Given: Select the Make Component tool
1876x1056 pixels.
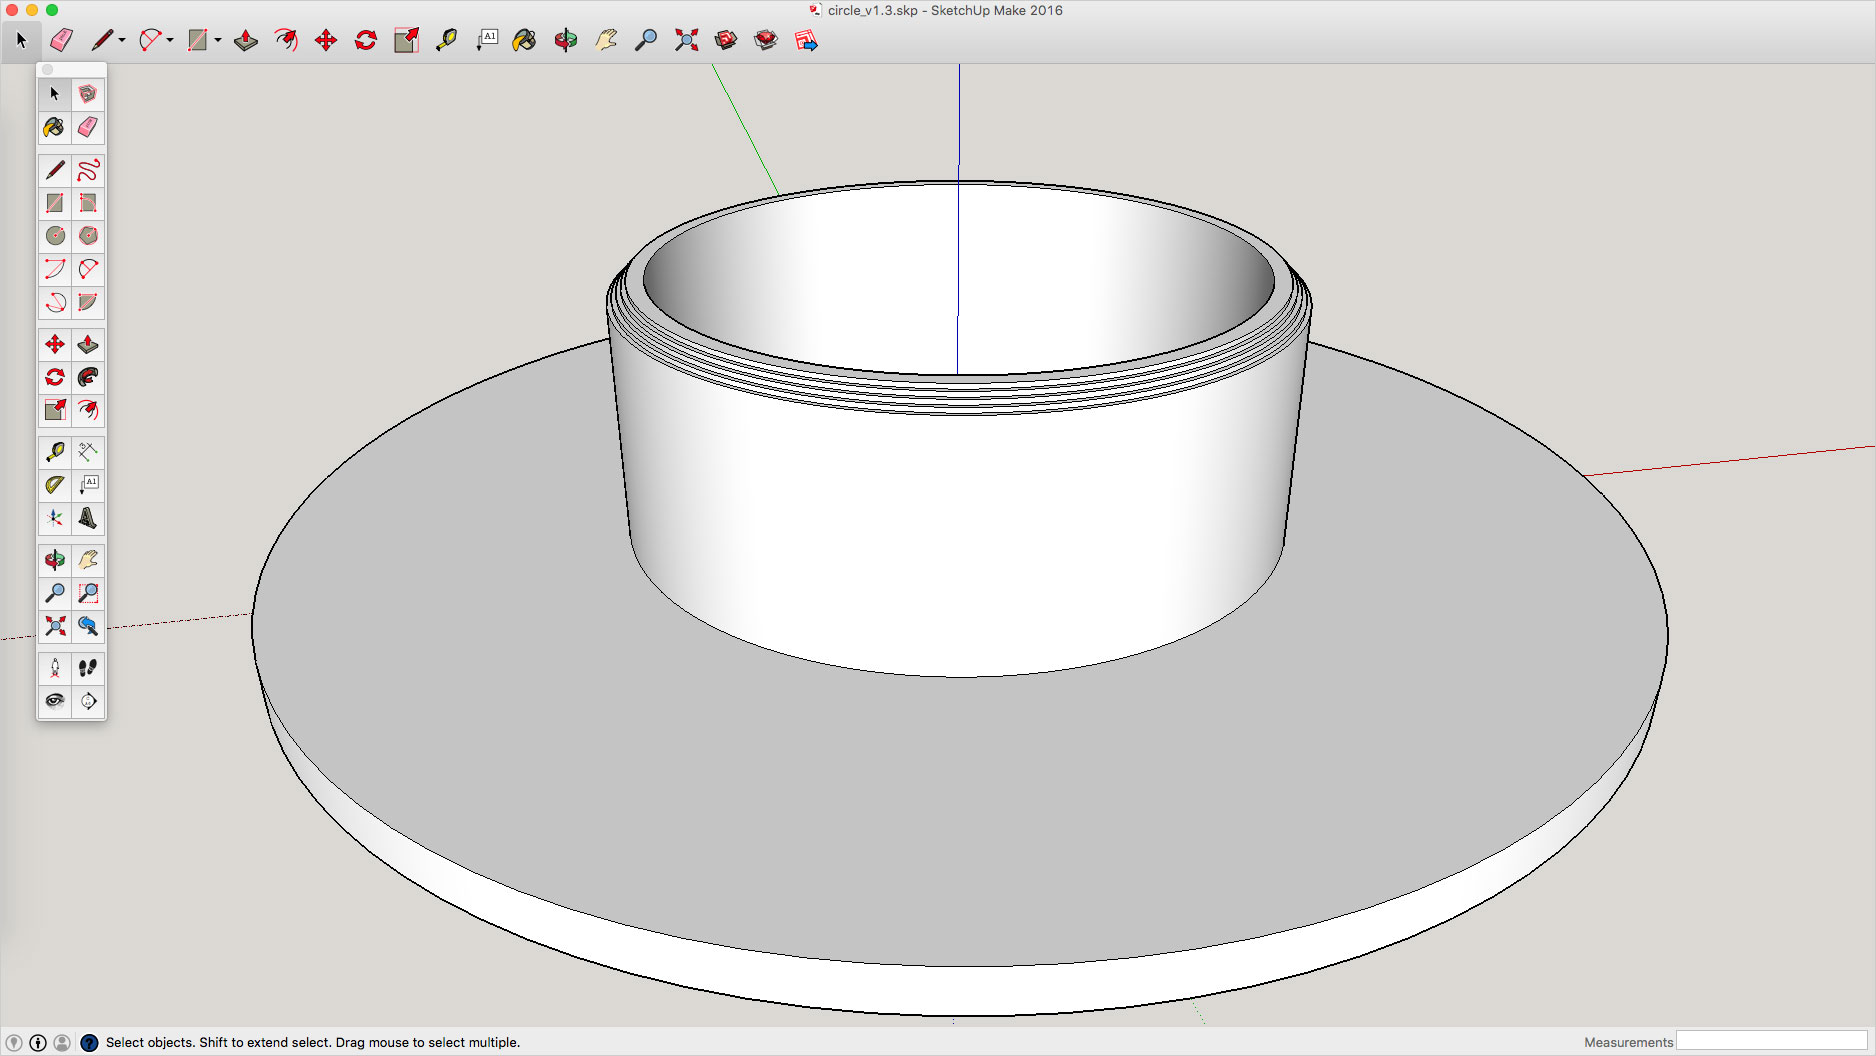Looking at the screenshot, I should 88,94.
